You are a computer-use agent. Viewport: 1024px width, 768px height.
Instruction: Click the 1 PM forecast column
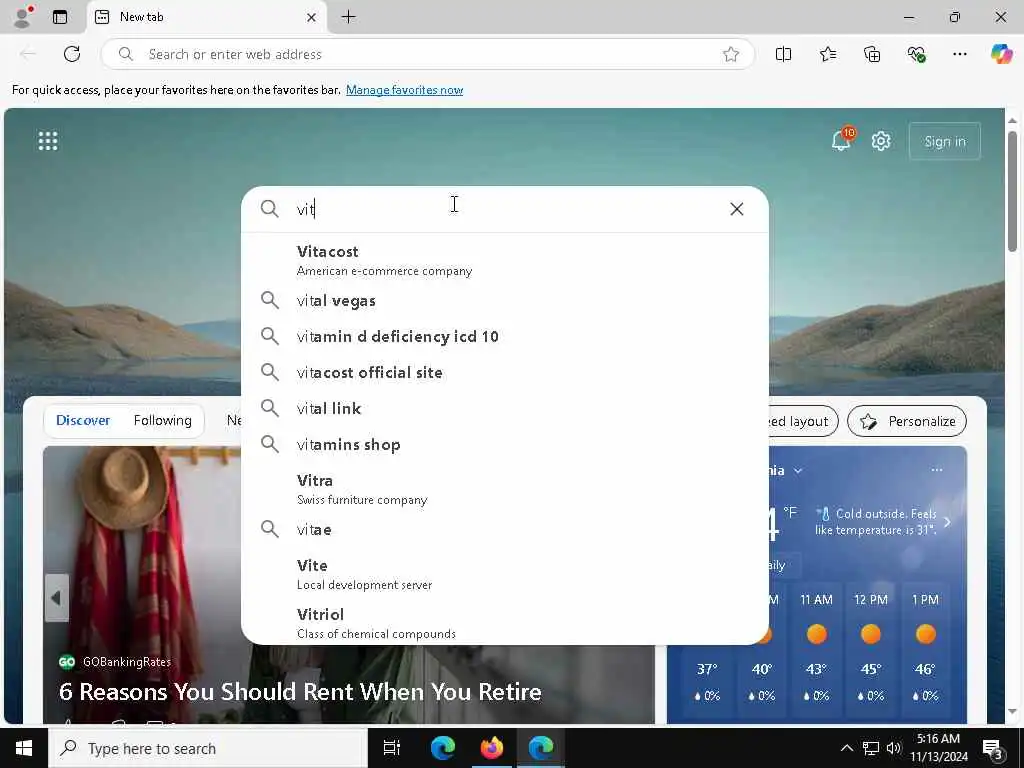[925, 649]
